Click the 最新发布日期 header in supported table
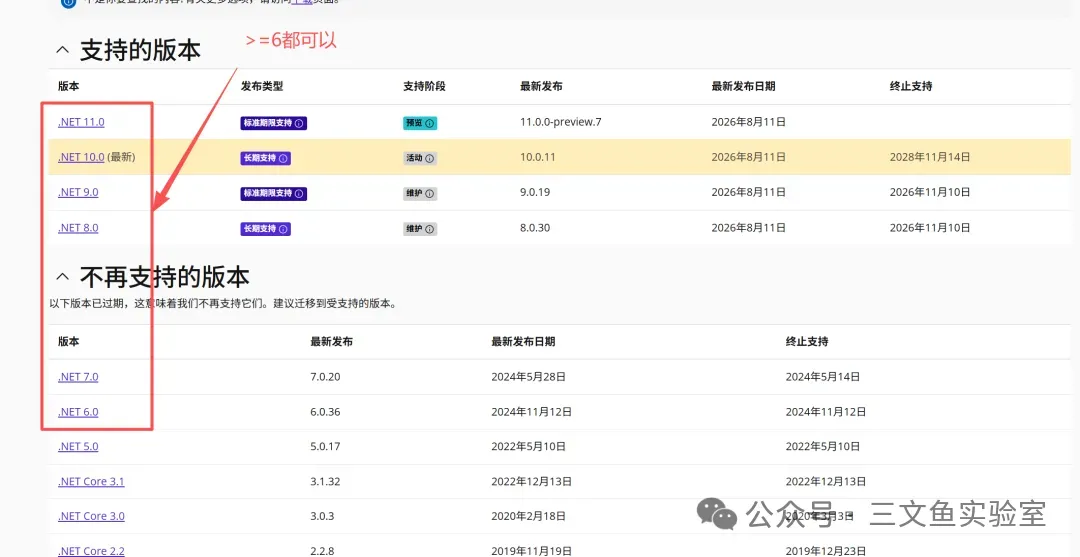Image resolution: width=1080 pixels, height=557 pixels. tap(743, 86)
